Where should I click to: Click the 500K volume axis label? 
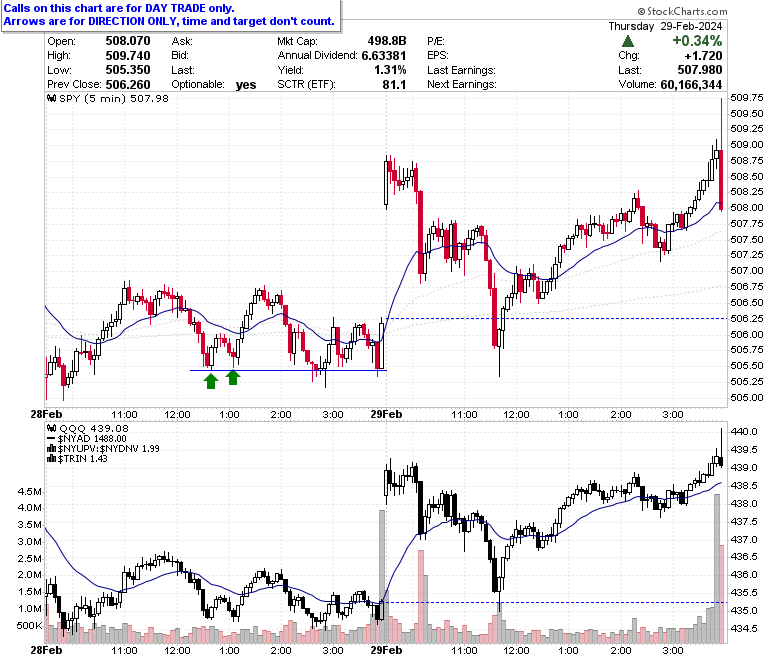(30, 626)
